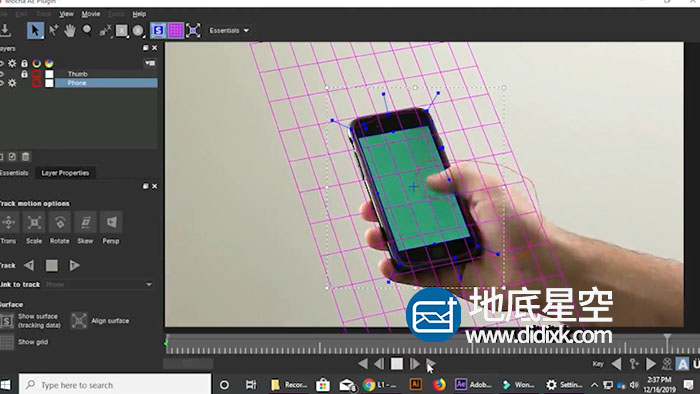Activate the hand pan tool
The image size is (700, 394).
point(70,30)
